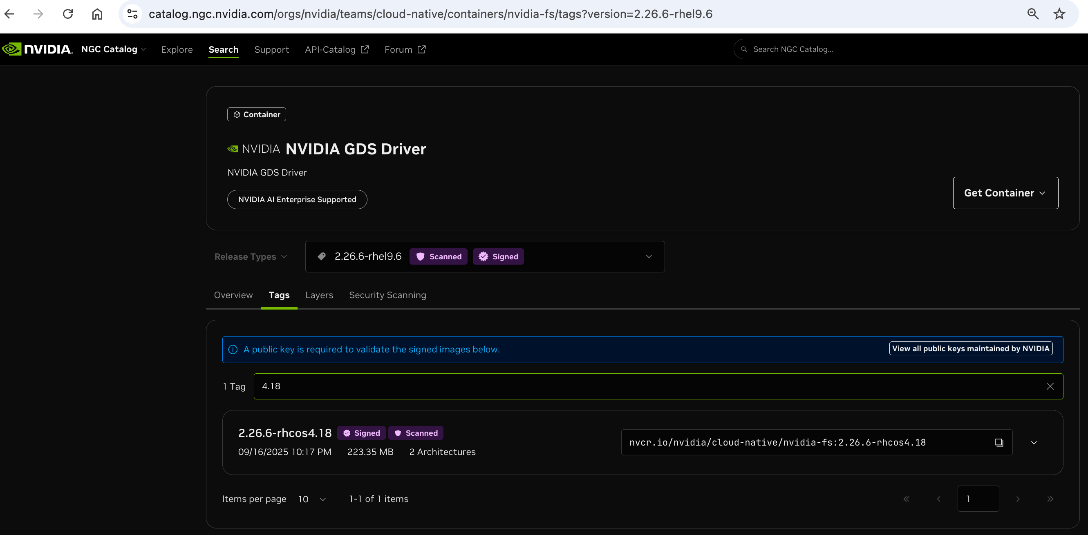Image resolution: width=1088 pixels, height=535 pixels.
Task: Click the Signed badge on 2.26.6-rhcos4.18 row
Action: (x=362, y=433)
